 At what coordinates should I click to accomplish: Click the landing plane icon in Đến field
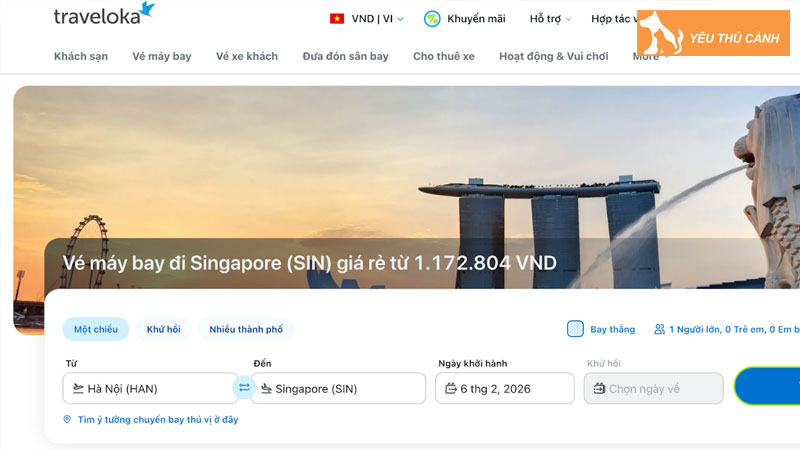pos(266,388)
